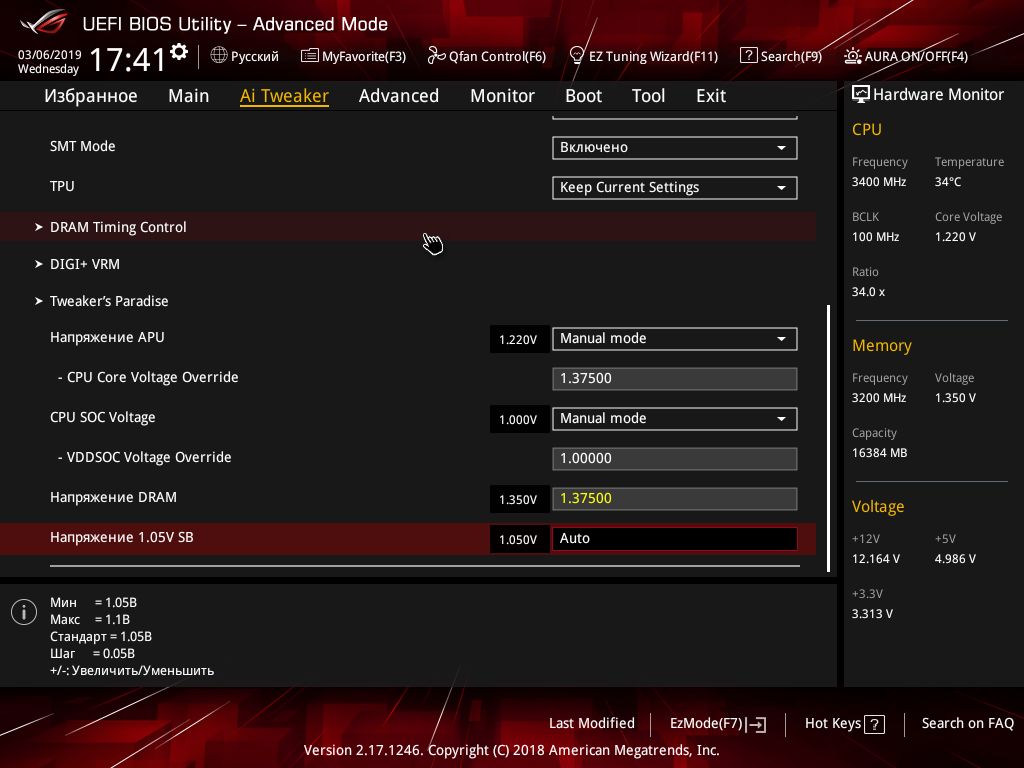Edit Напряжение DRAM value field
The width and height of the screenshot is (1024, 768).
(674, 499)
